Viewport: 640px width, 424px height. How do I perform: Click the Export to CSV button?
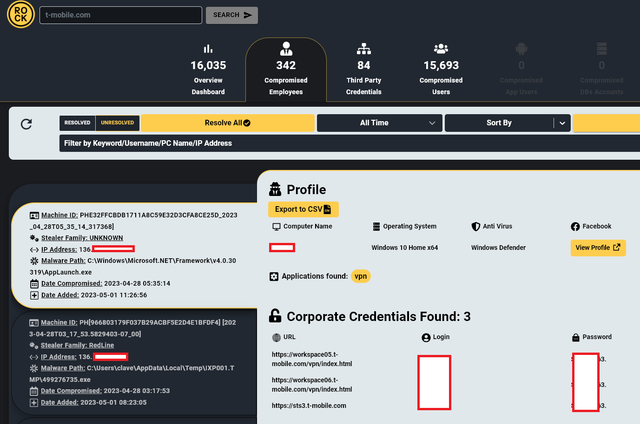click(303, 209)
